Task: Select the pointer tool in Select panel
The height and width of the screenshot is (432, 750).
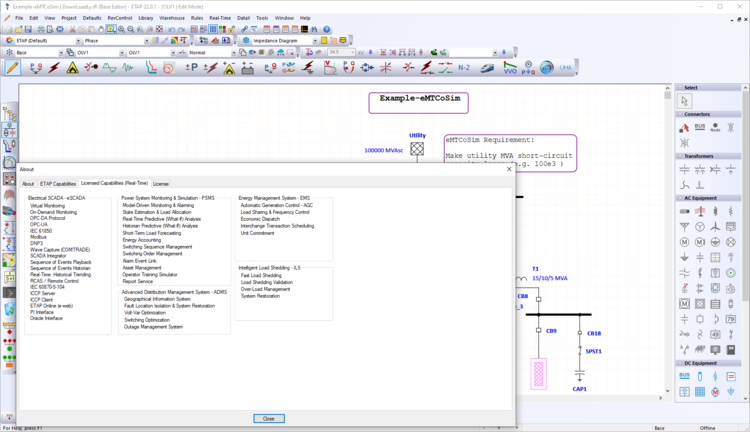Action: 685,101
